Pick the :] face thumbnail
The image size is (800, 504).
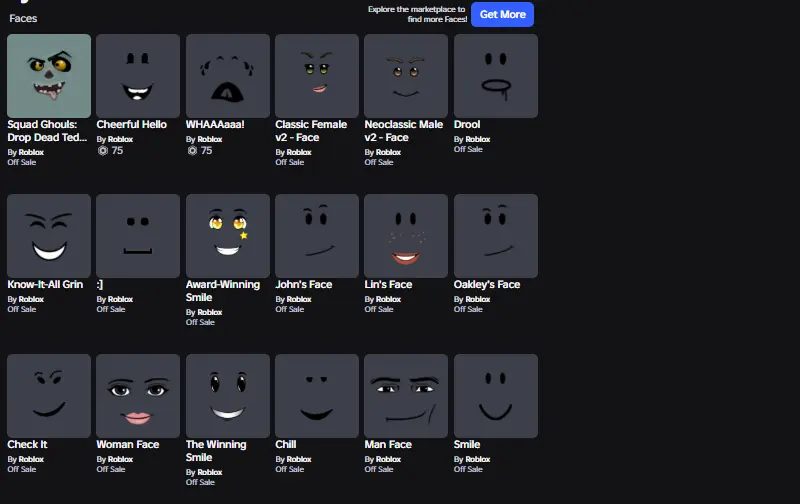(138, 236)
